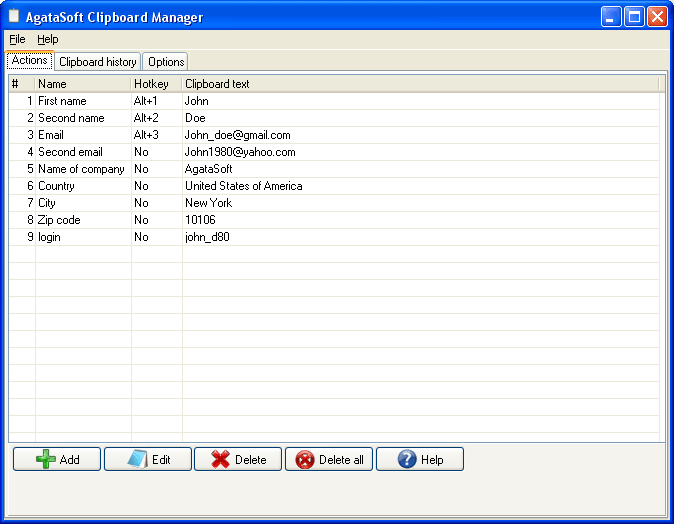Click the # column header
Image resolution: width=674 pixels, height=524 pixels.
(x=22, y=84)
